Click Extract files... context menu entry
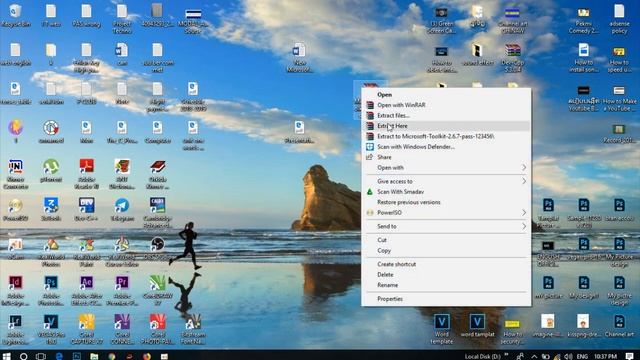Image resolution: width=640 pixels, height=360 pixels. click(x=446, y=116)
